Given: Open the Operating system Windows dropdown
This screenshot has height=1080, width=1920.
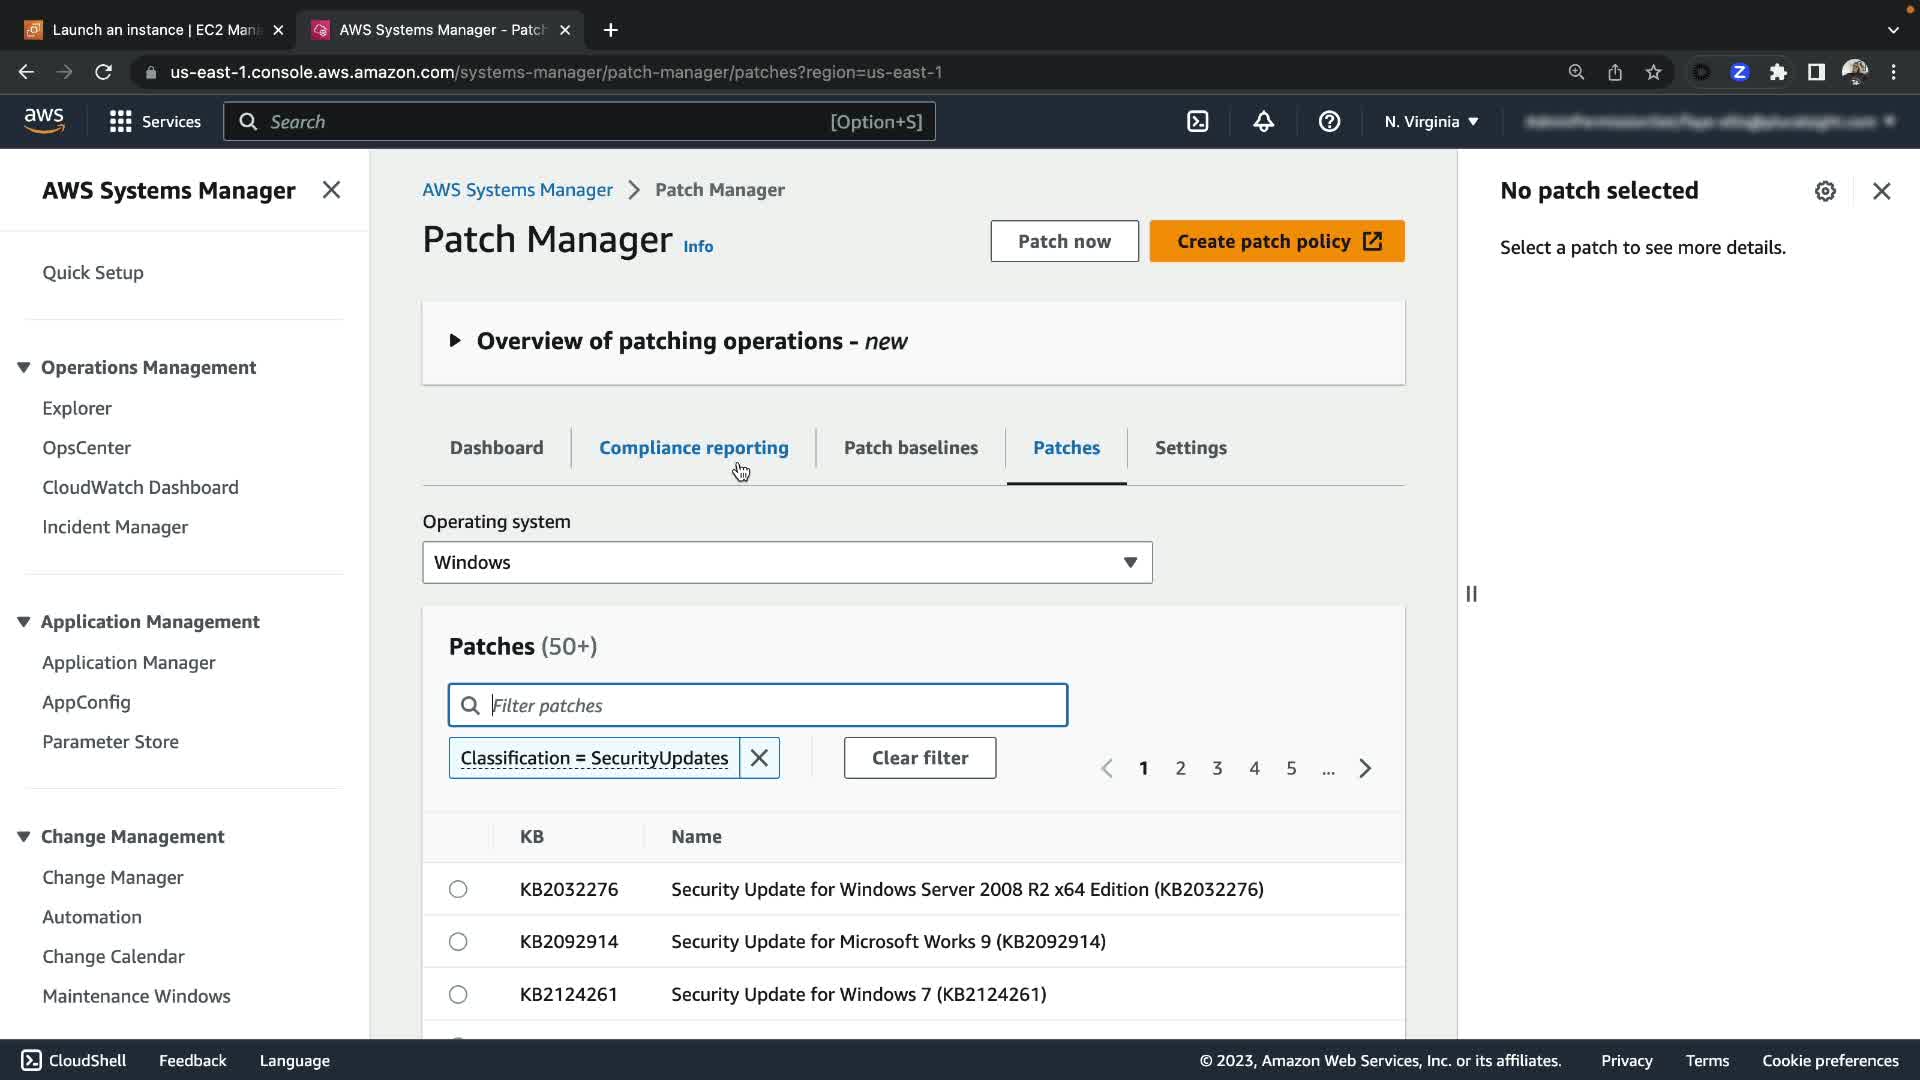Looking at the screenshot, I should click(x=787, y=563).
